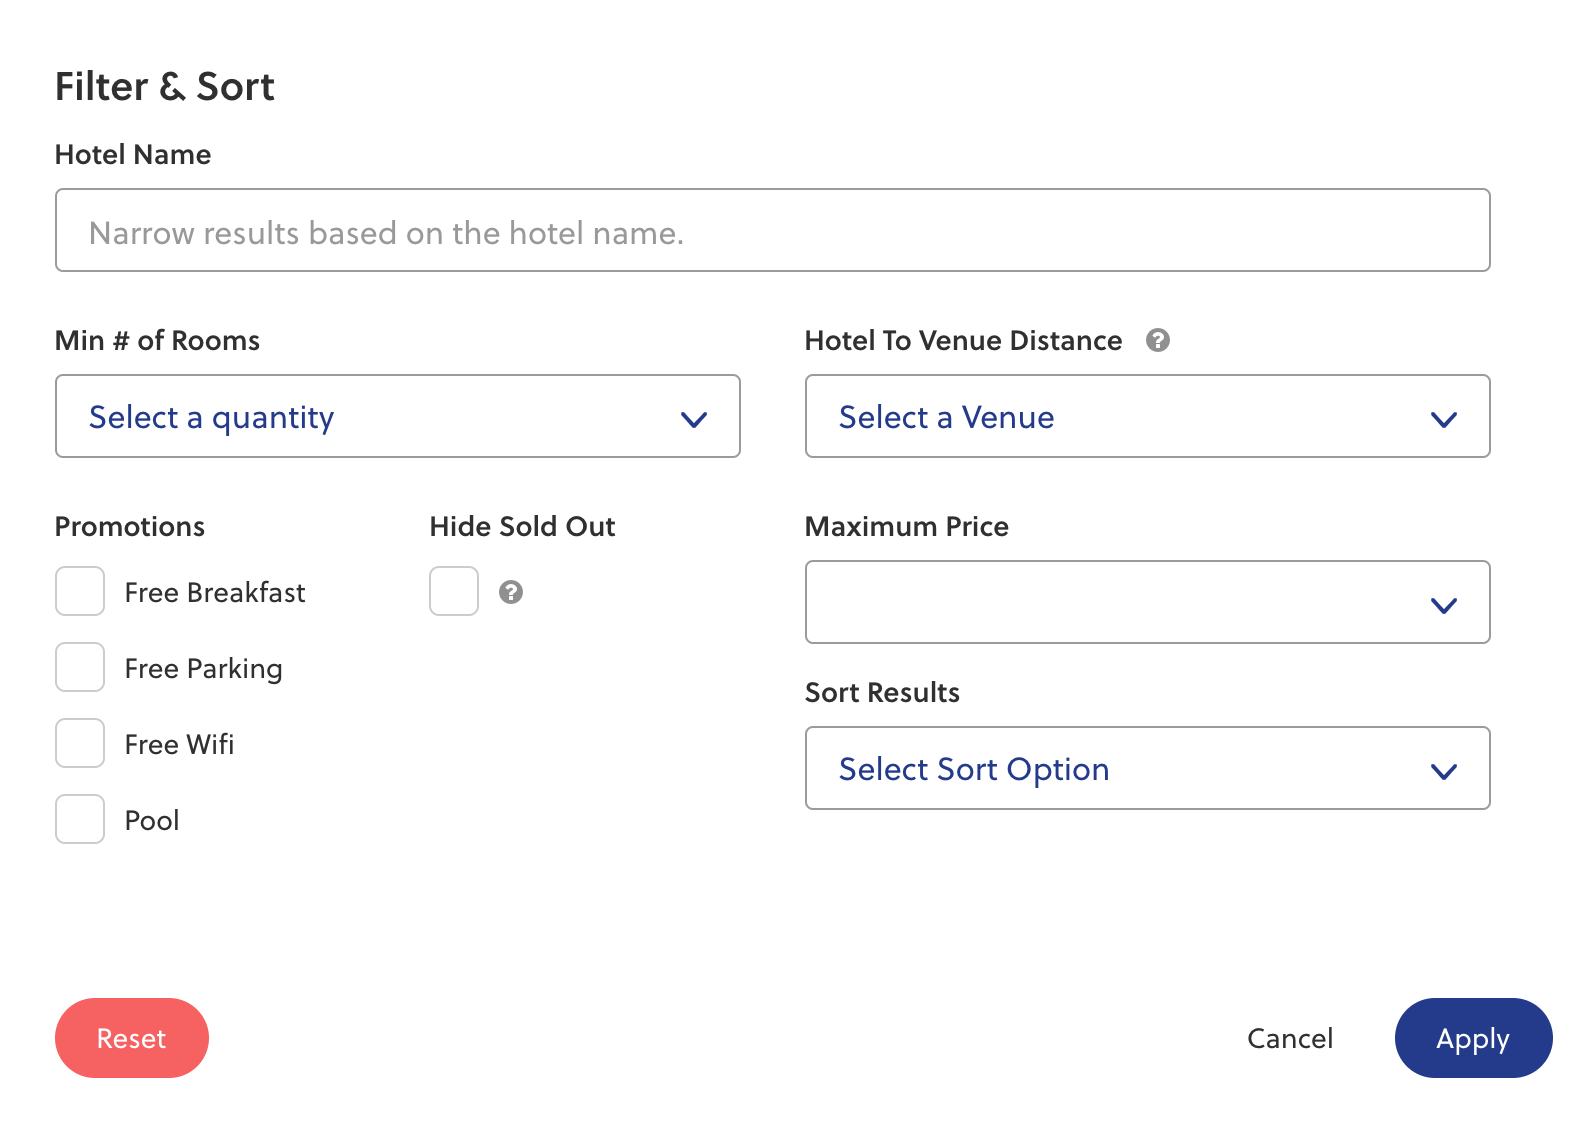The width and height of the screenshot is (1587, 1135).
Task: Click help icon beside Hotel To Venue Distance
Action: pos(1157,340)
